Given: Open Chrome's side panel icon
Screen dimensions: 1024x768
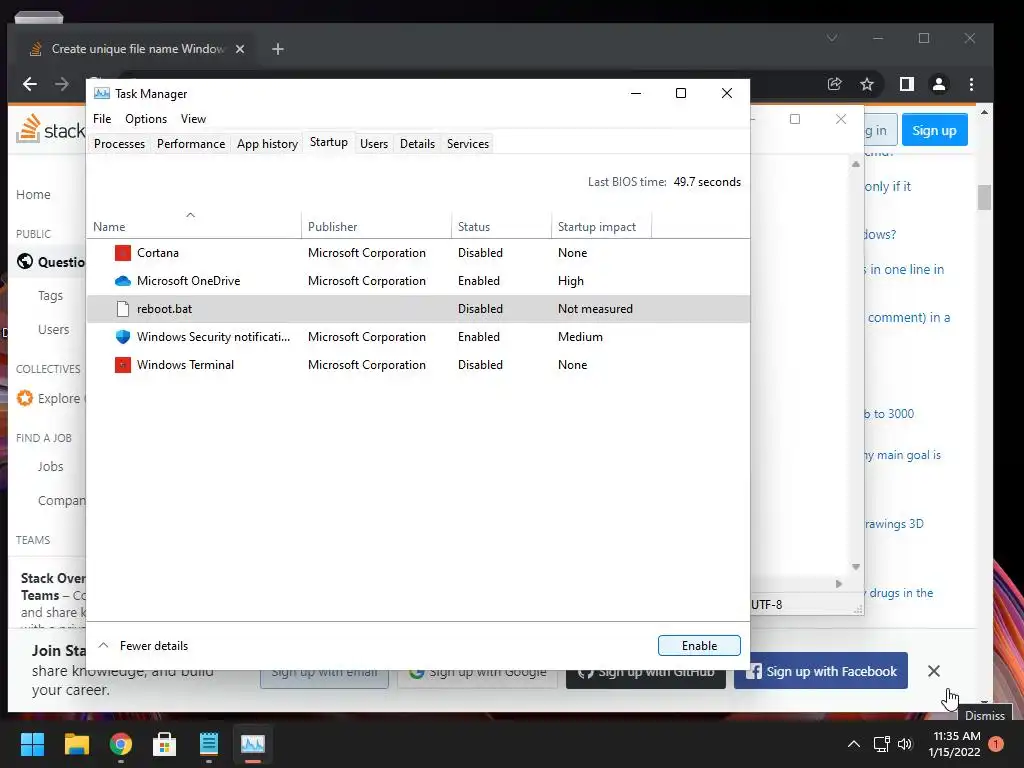Looking at the screenshot, I should click(906, 84).
